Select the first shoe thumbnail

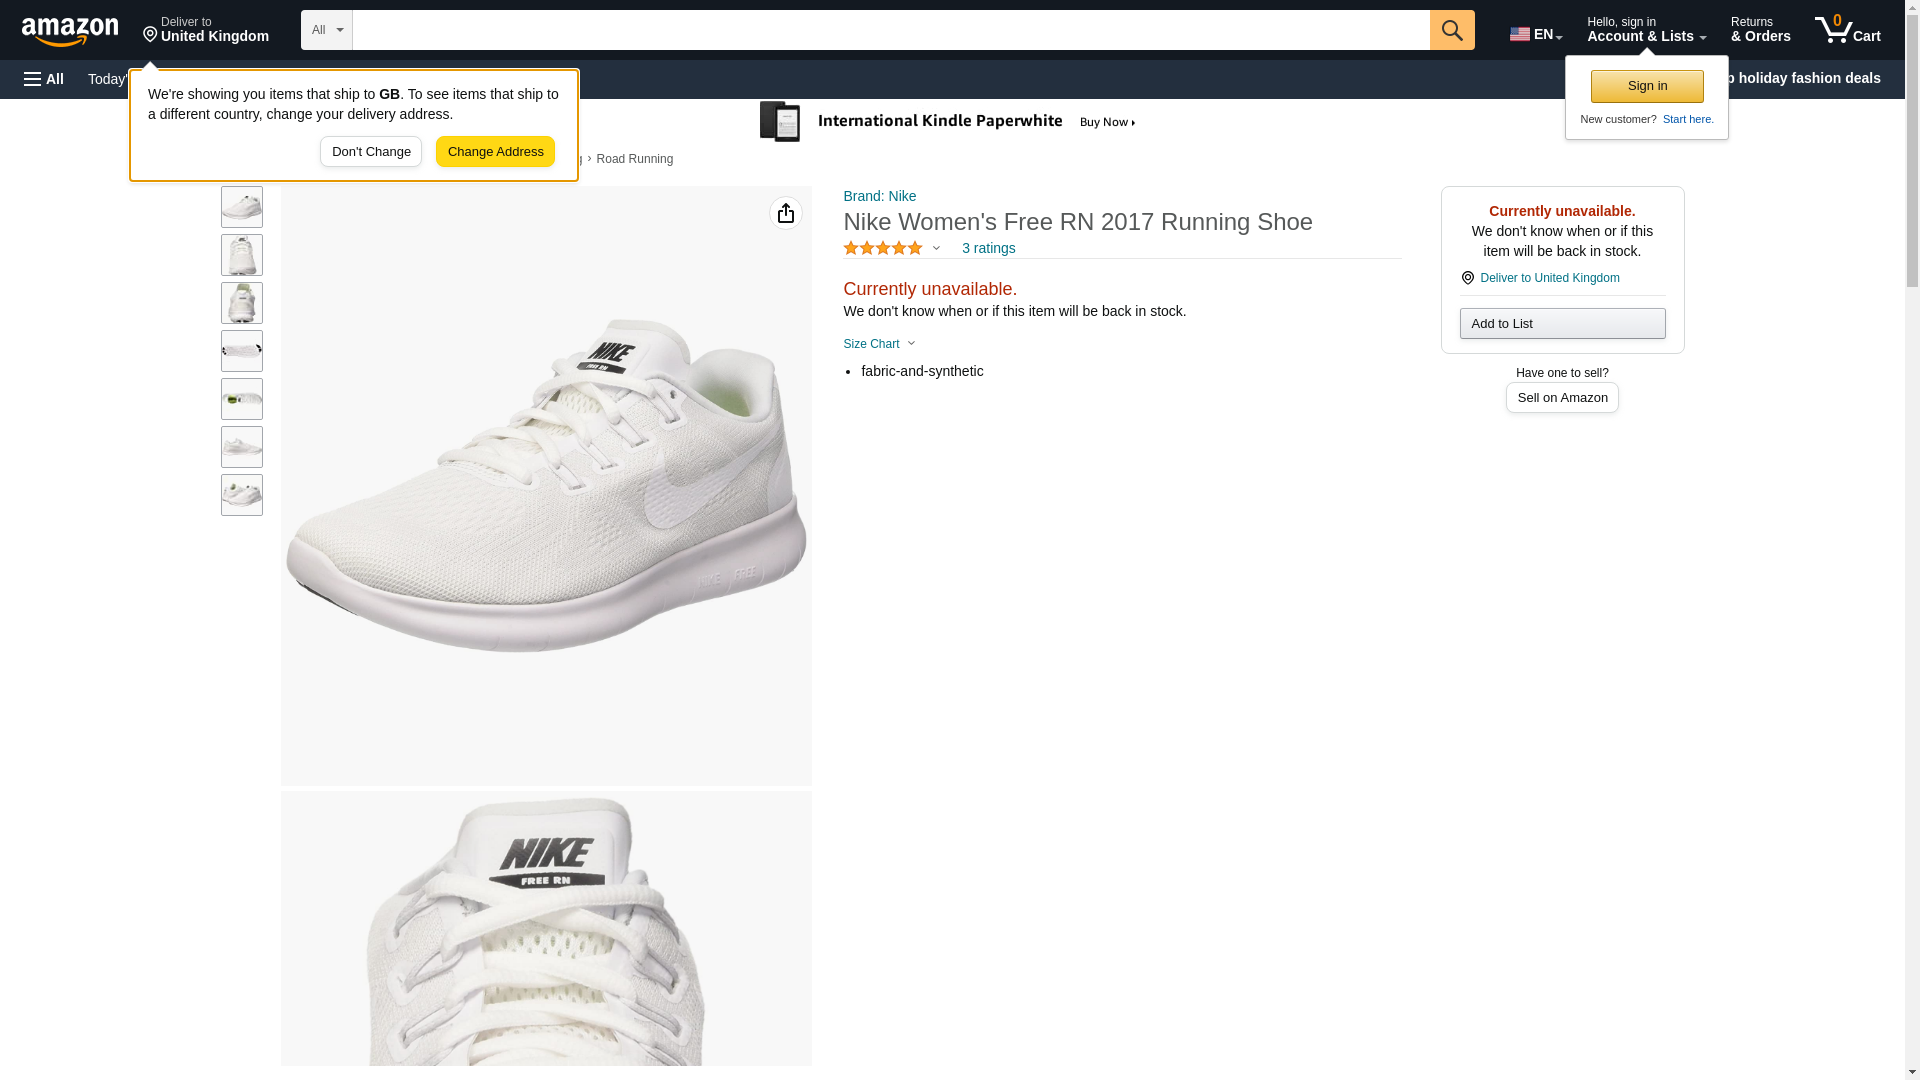click(242, 207)
